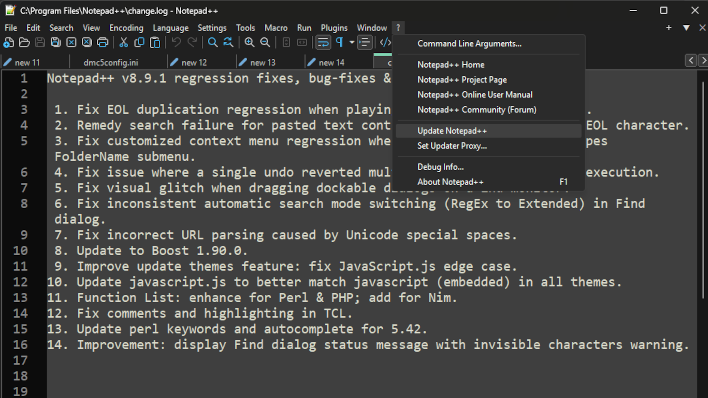Viewport: 708px width, 398px height.
Task: Close the inner document with X below window controls
Action: click(x=702, y=28)
